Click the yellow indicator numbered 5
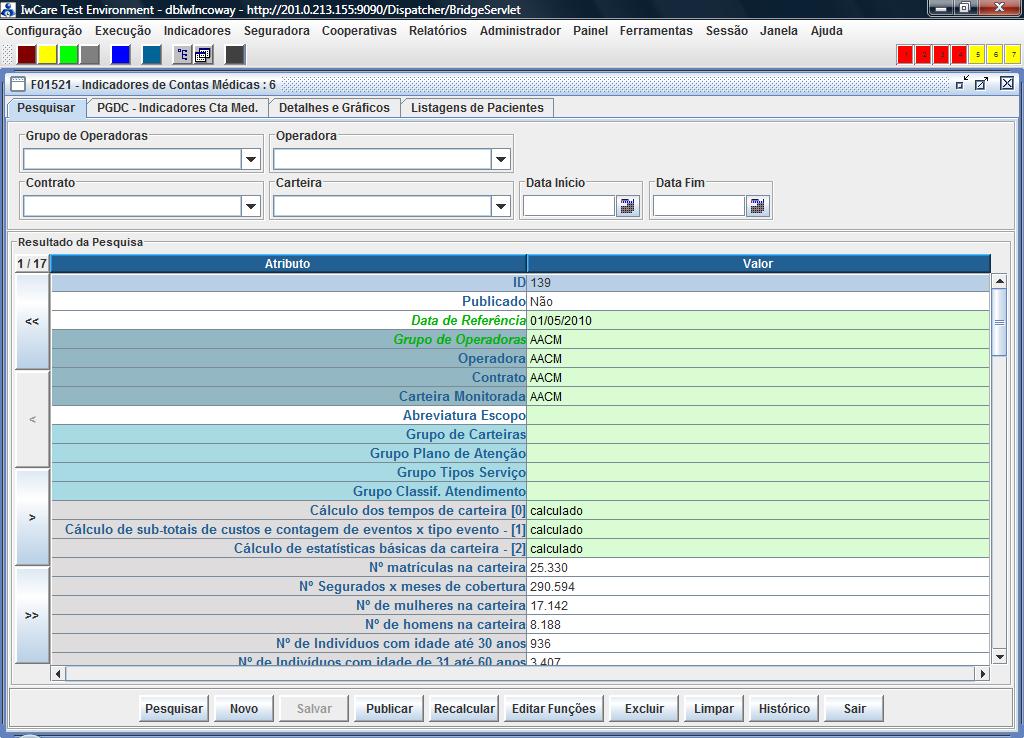 978,55
